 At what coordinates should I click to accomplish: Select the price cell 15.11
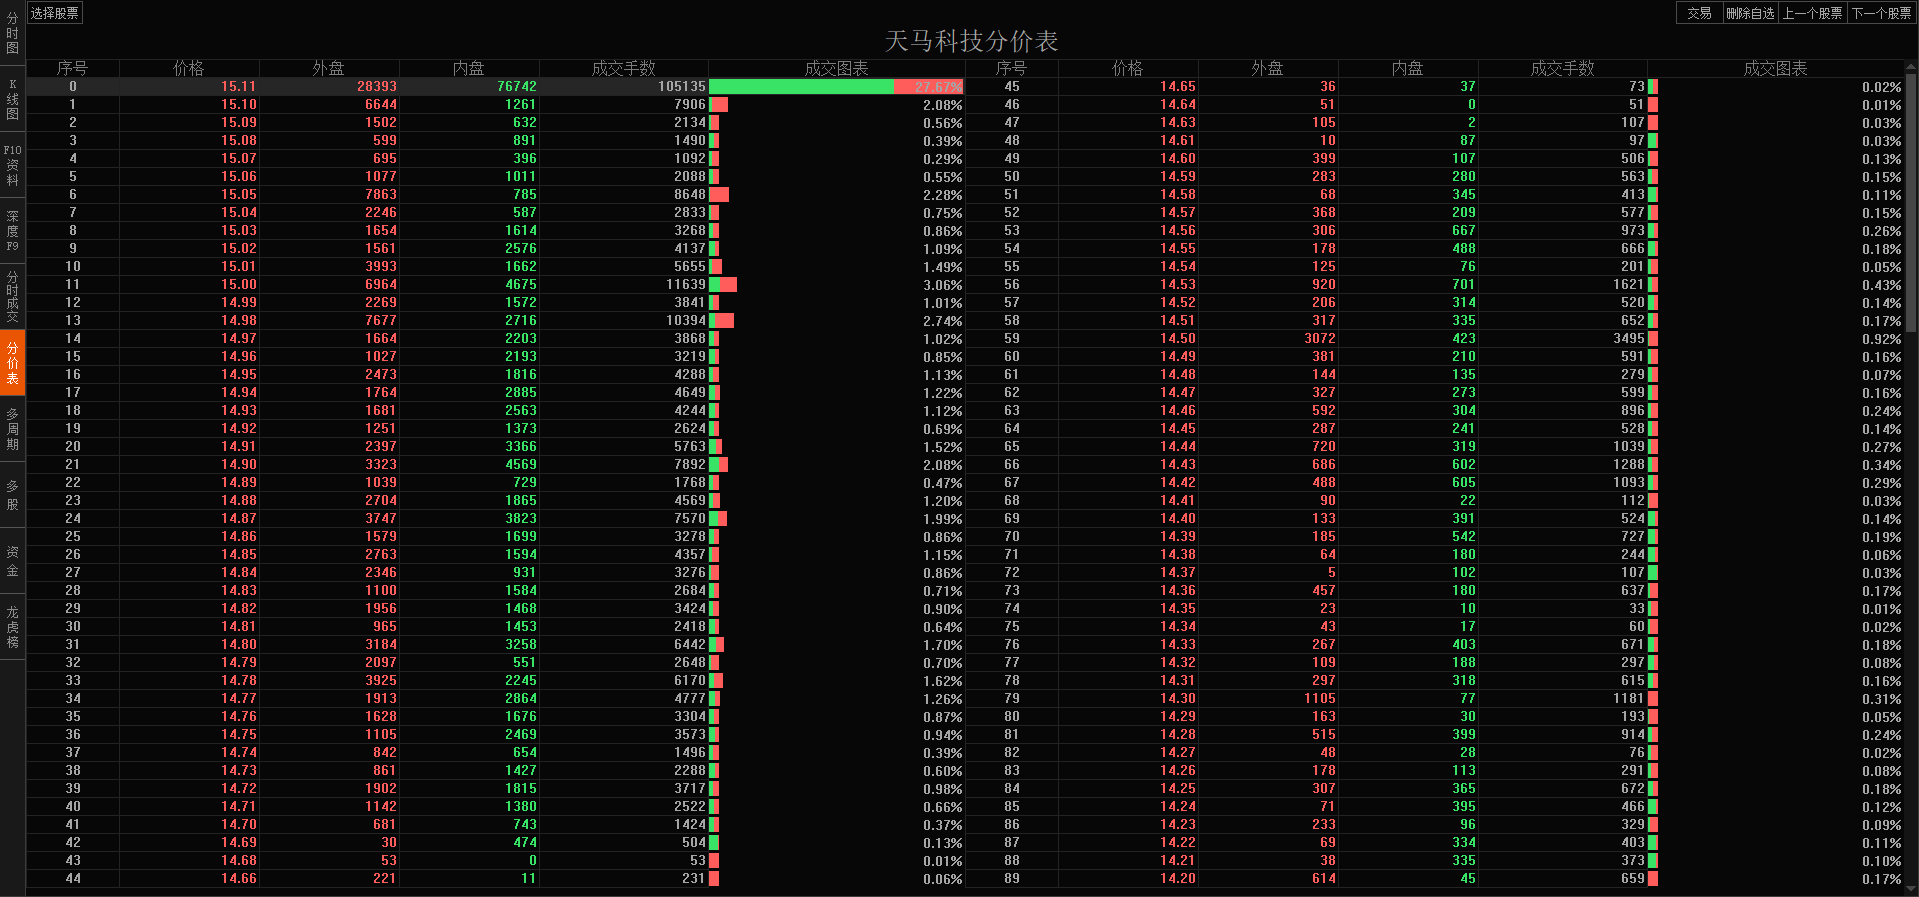238,87
